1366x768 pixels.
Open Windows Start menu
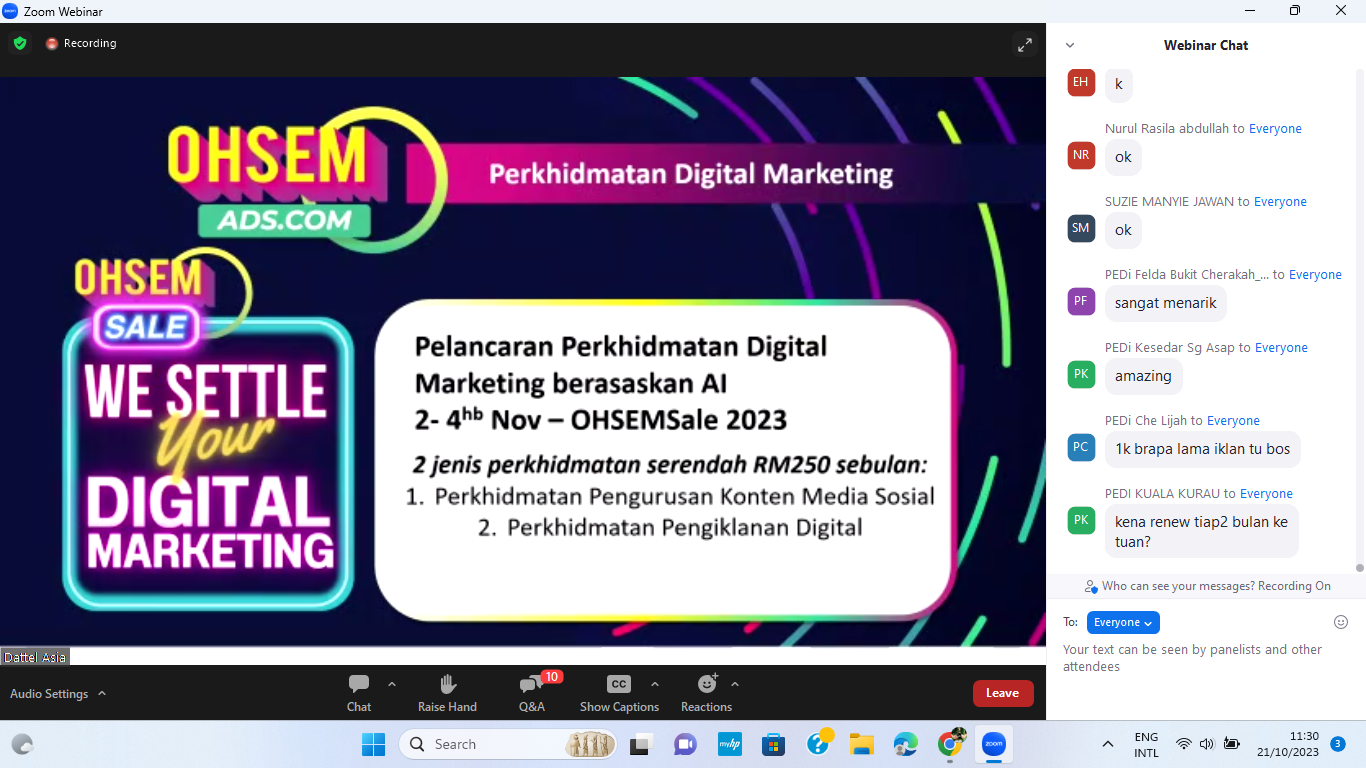pos(373,744)
